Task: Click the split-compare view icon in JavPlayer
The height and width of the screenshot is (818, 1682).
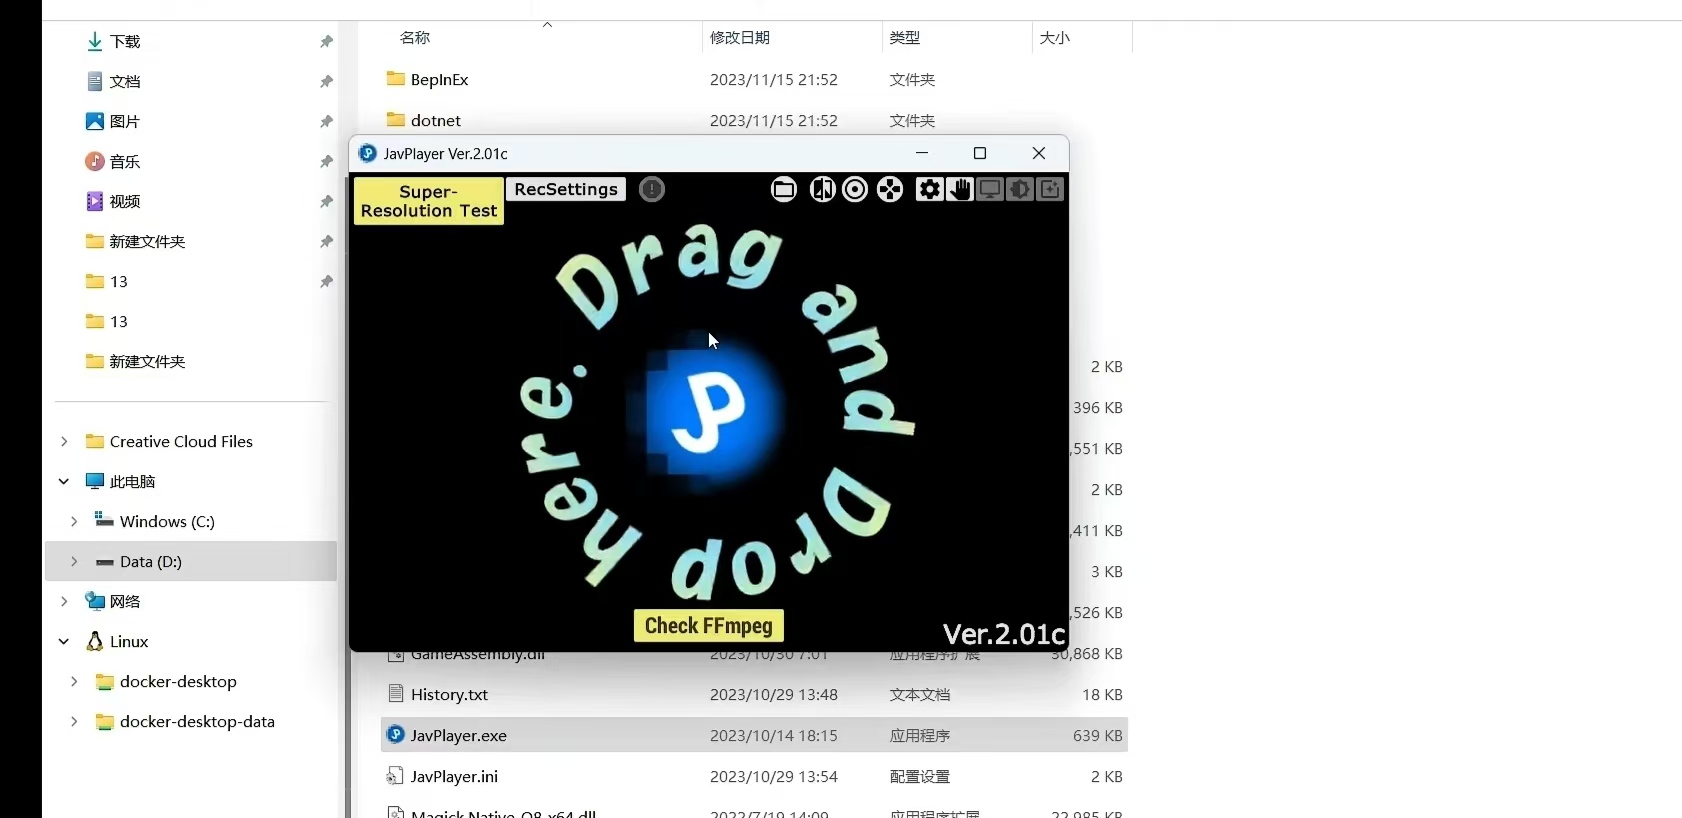Action: (x=822, y=189)
